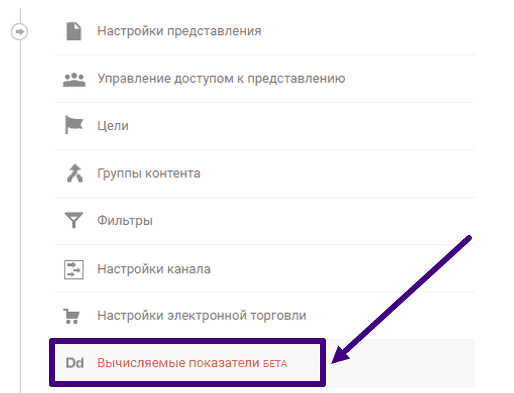Select Фильтры menu entry

pyautogui.click(x=125, y=221)
